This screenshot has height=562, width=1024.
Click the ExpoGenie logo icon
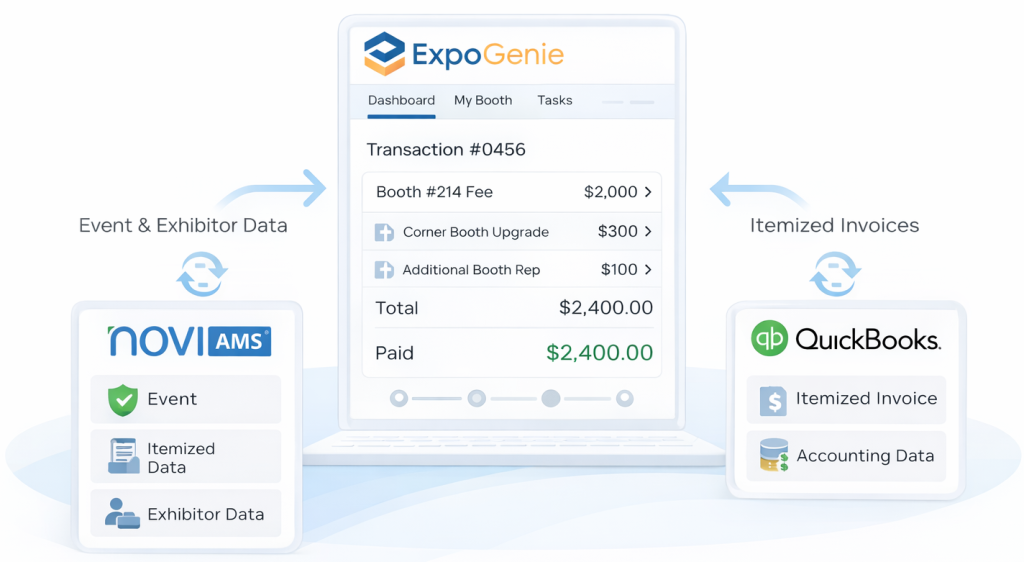coord(384,54)
